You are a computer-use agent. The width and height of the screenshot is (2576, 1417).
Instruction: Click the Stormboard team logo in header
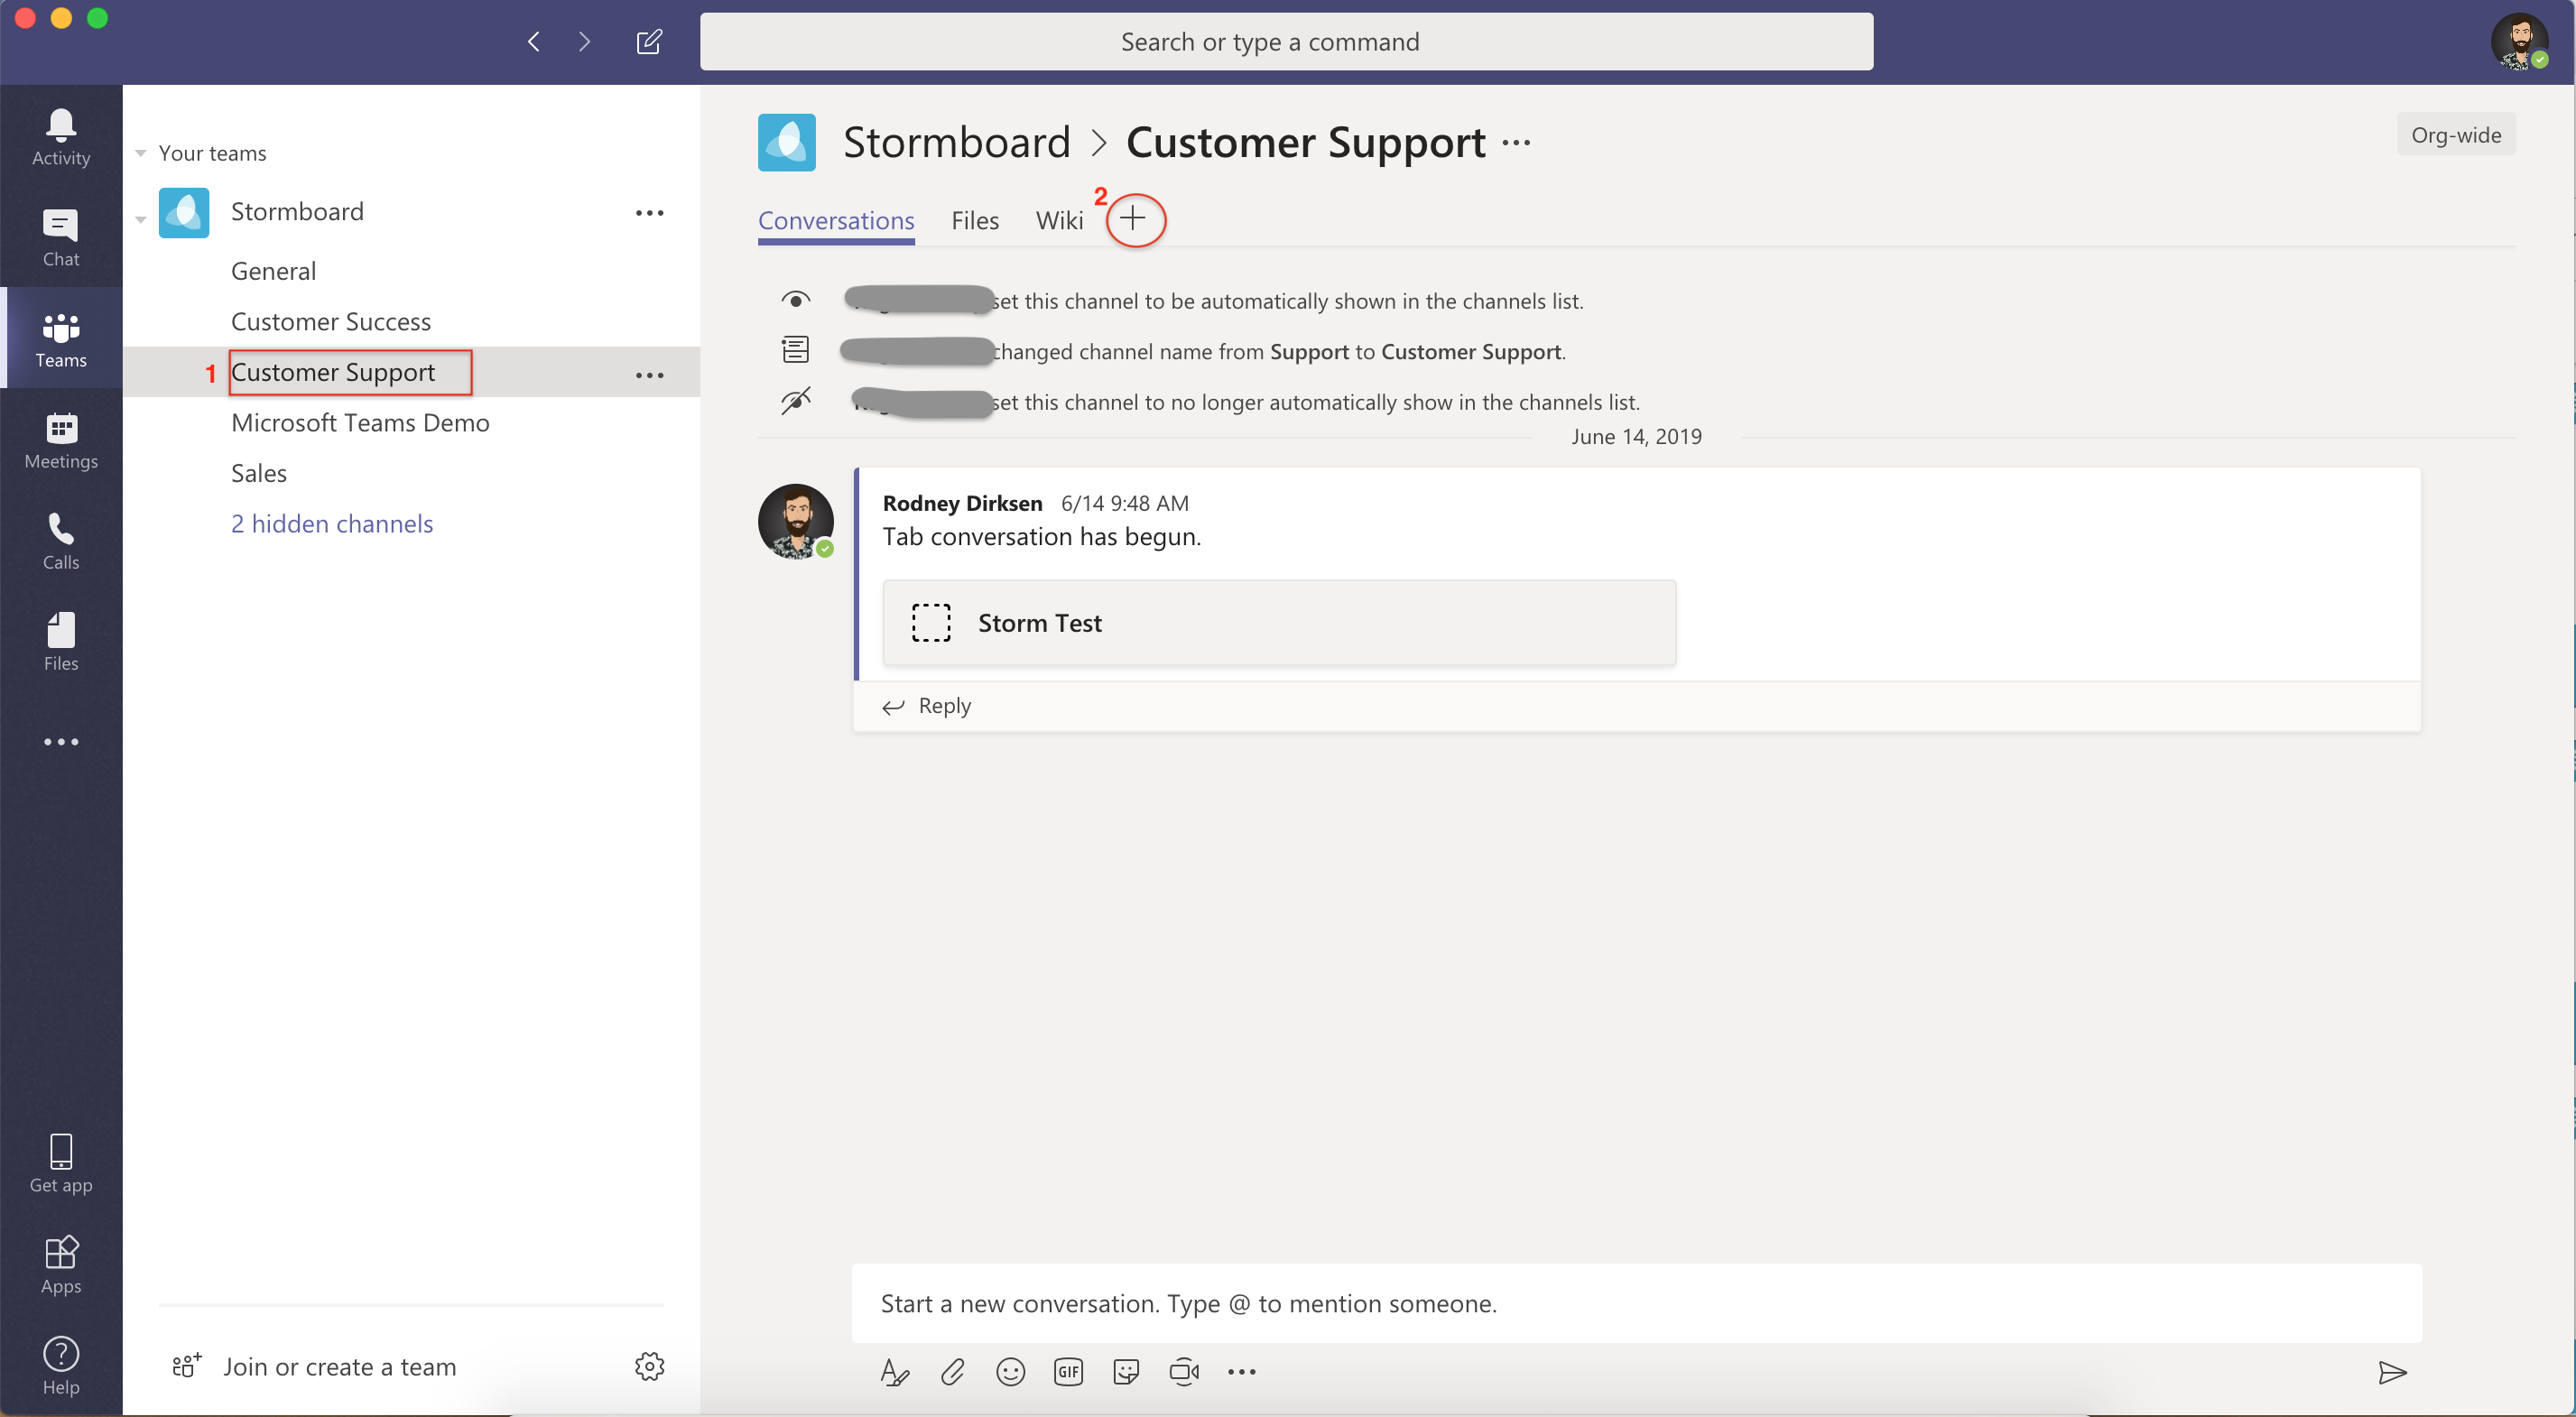[x=787, y=143]
